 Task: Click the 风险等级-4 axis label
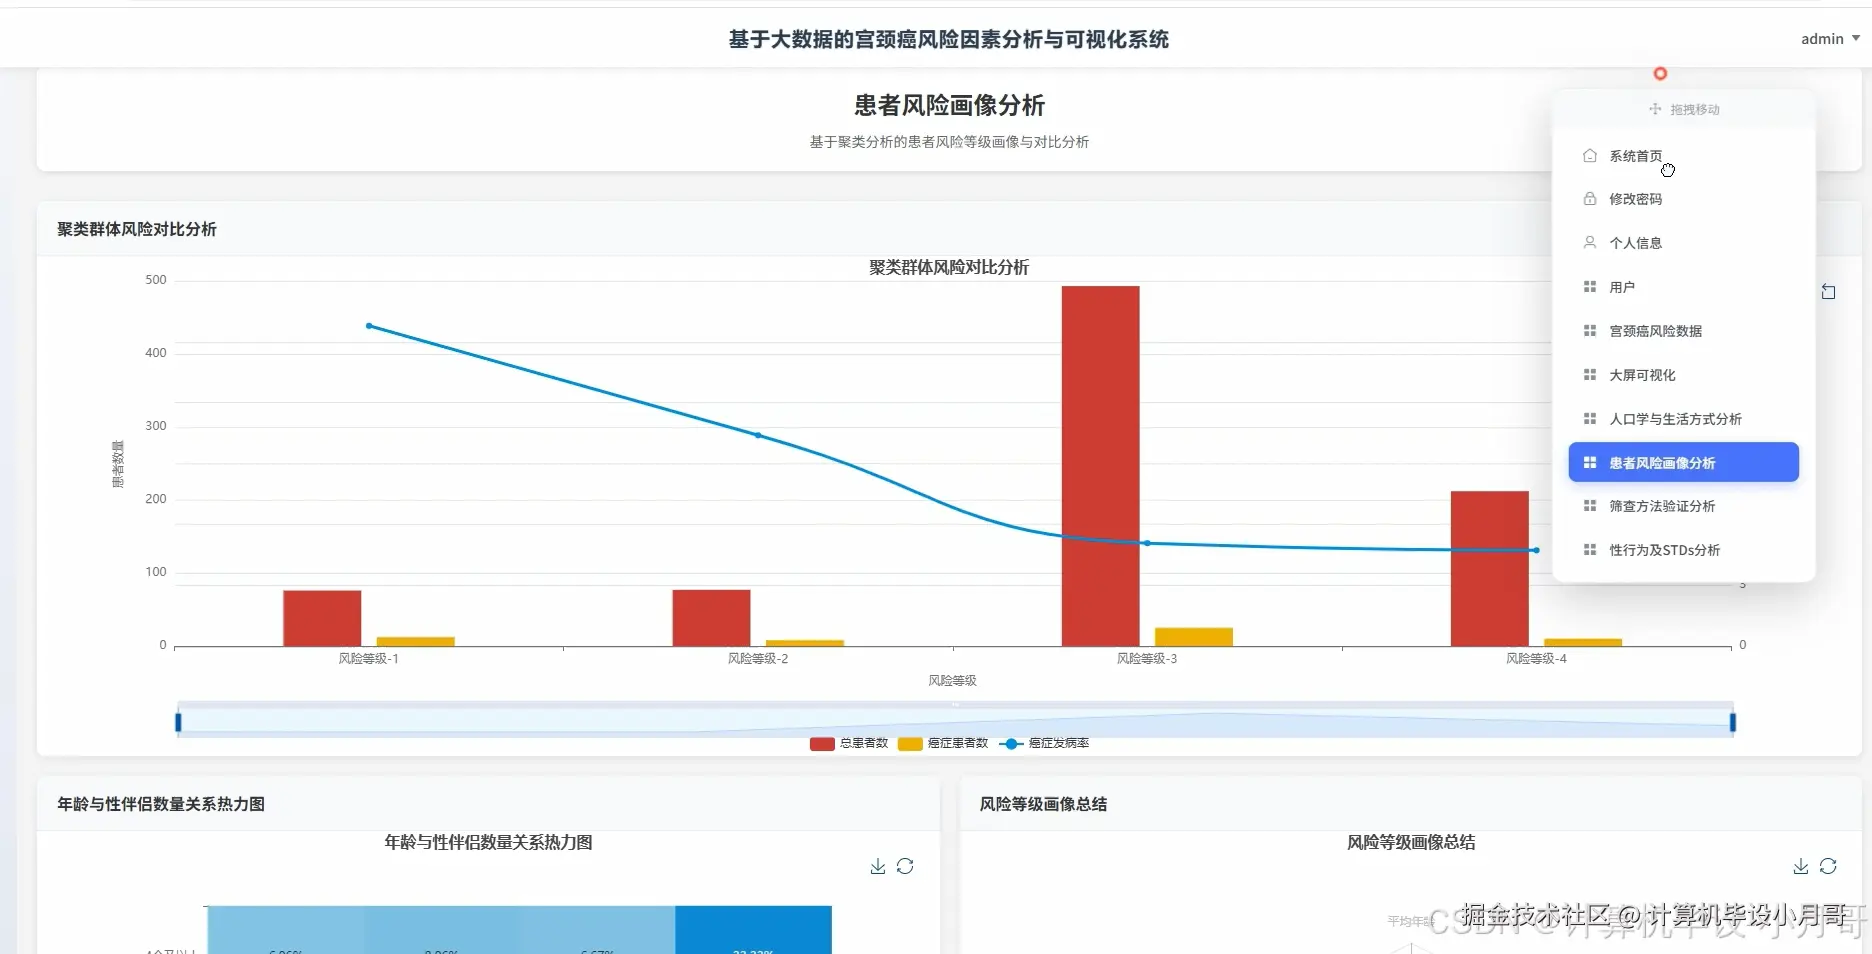pyautogui.click(x=1536, y=659)
